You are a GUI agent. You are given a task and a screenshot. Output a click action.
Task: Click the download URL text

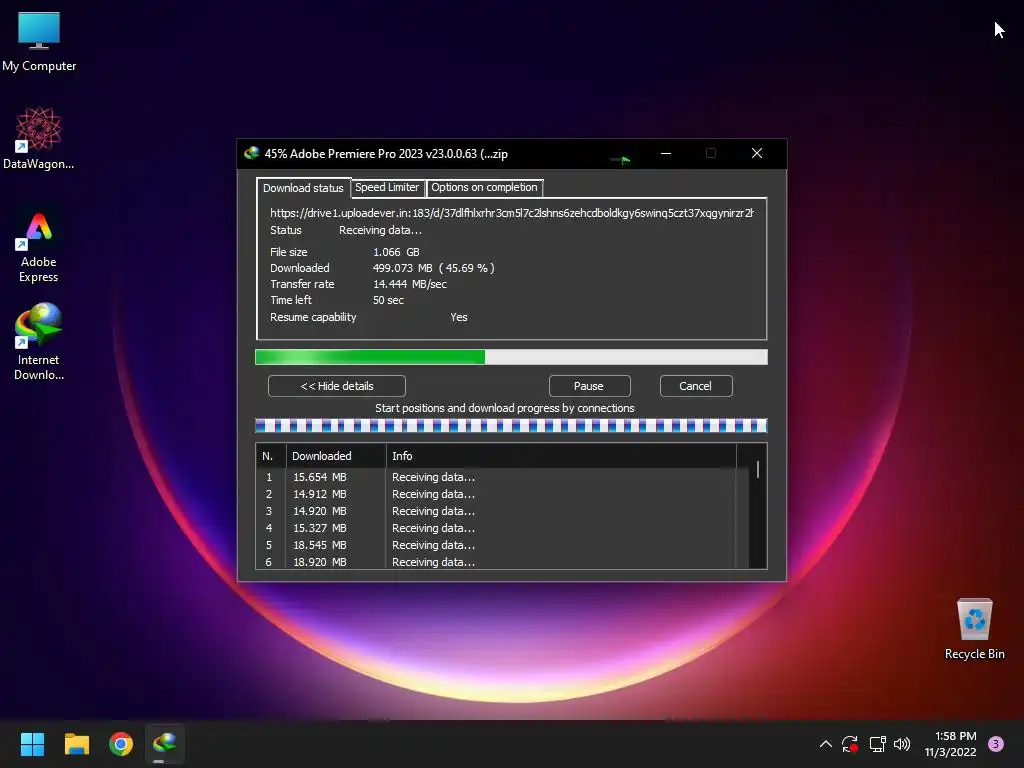(512, 213)
